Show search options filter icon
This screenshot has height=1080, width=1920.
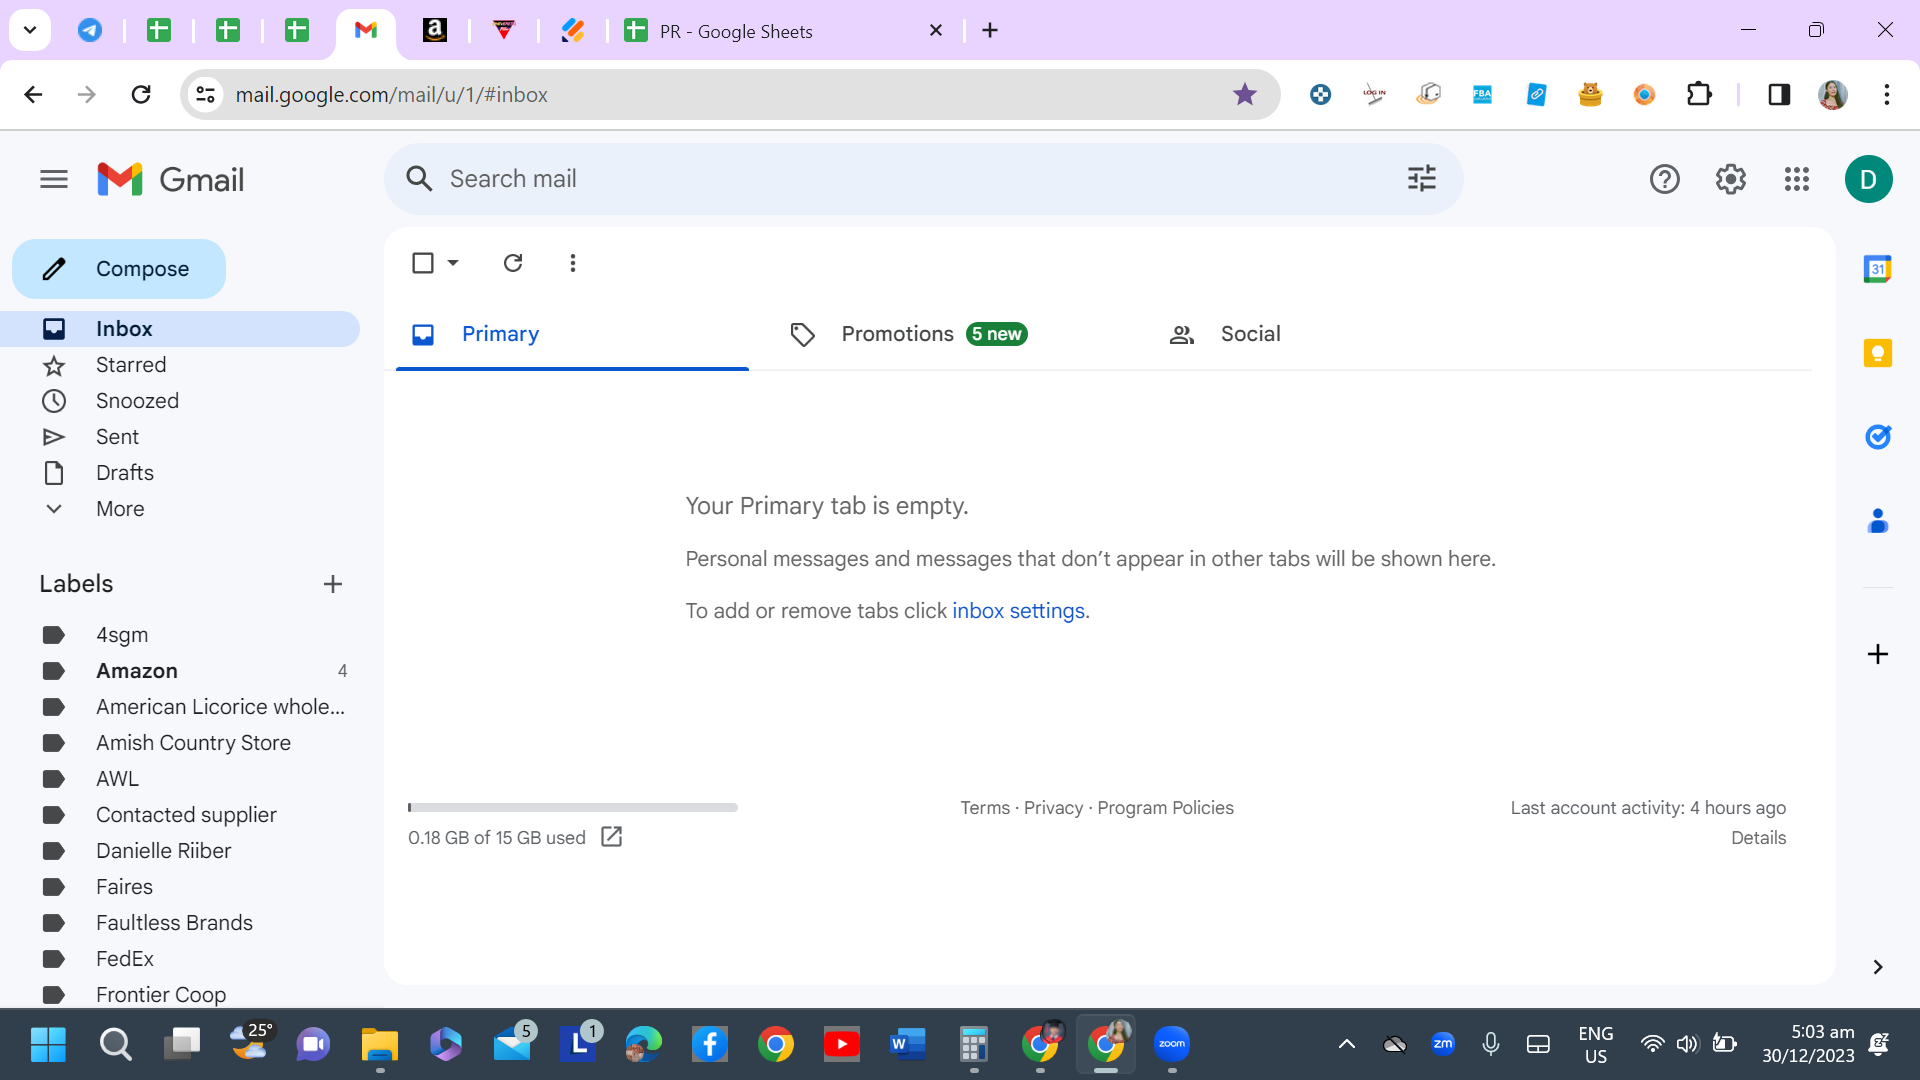coord(1421,179)
